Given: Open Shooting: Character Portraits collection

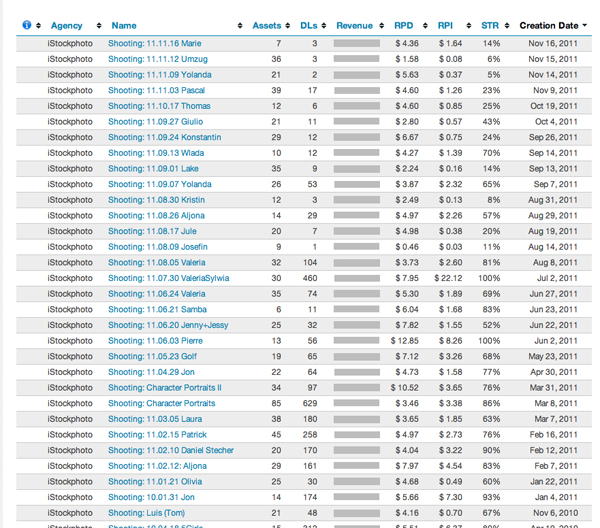Looking at the screenshot, I should pos(161,404).
